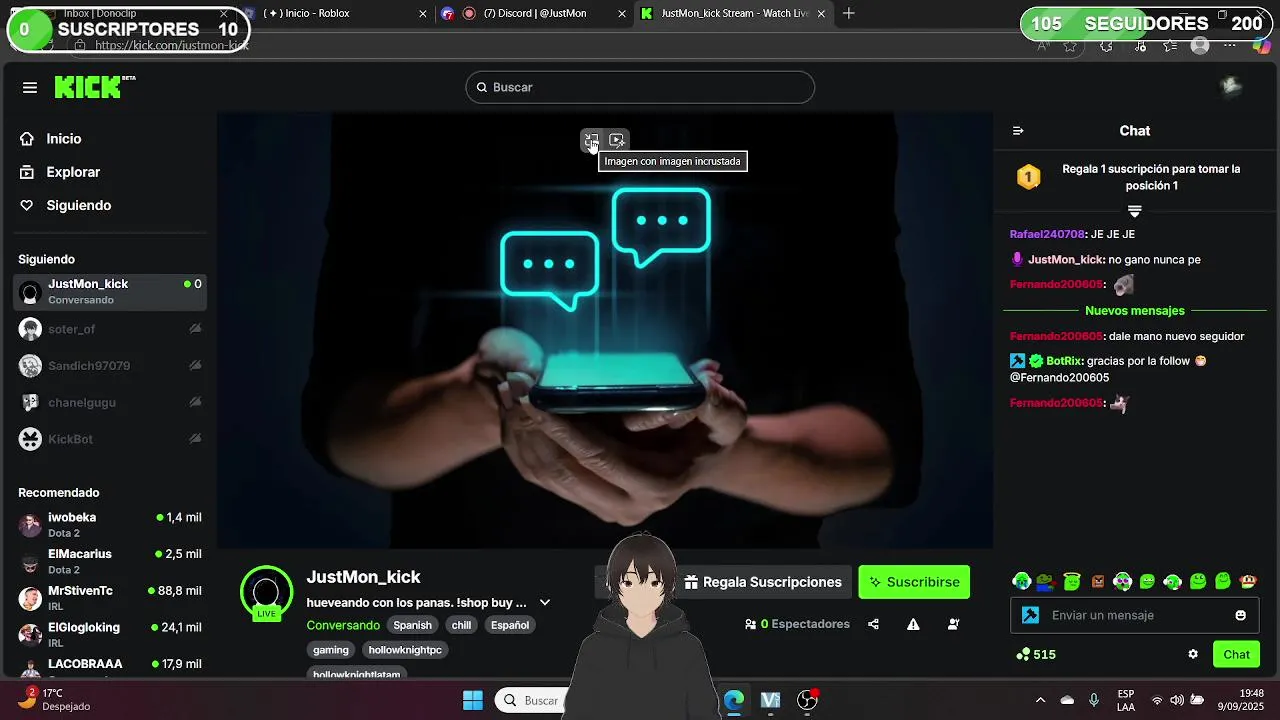Viewport: 1280px width, 720px height.
Task: Click the report warning triangle icon
Action: click(x=913, y=624)
